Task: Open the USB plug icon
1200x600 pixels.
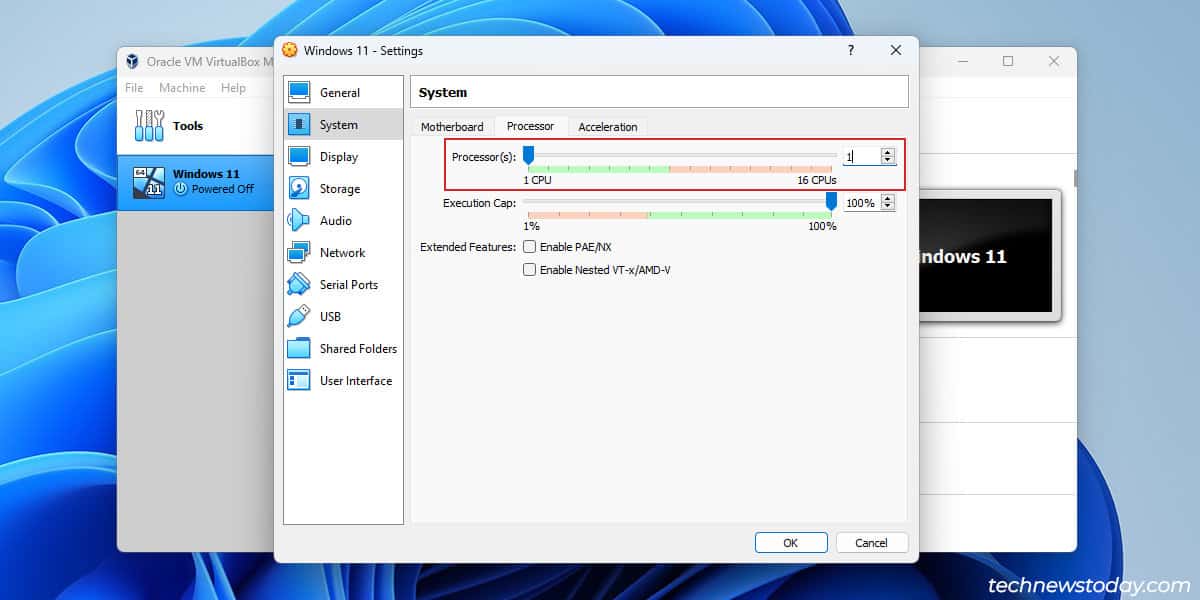Action: coord(299,317)
